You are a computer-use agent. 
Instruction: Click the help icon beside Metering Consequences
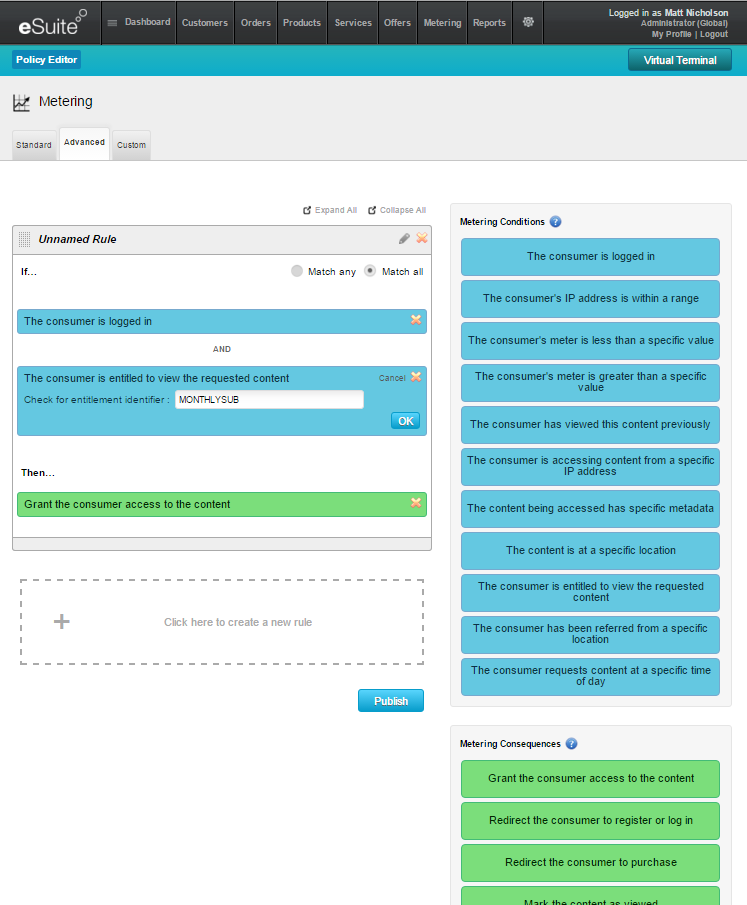tap(571, 744)
